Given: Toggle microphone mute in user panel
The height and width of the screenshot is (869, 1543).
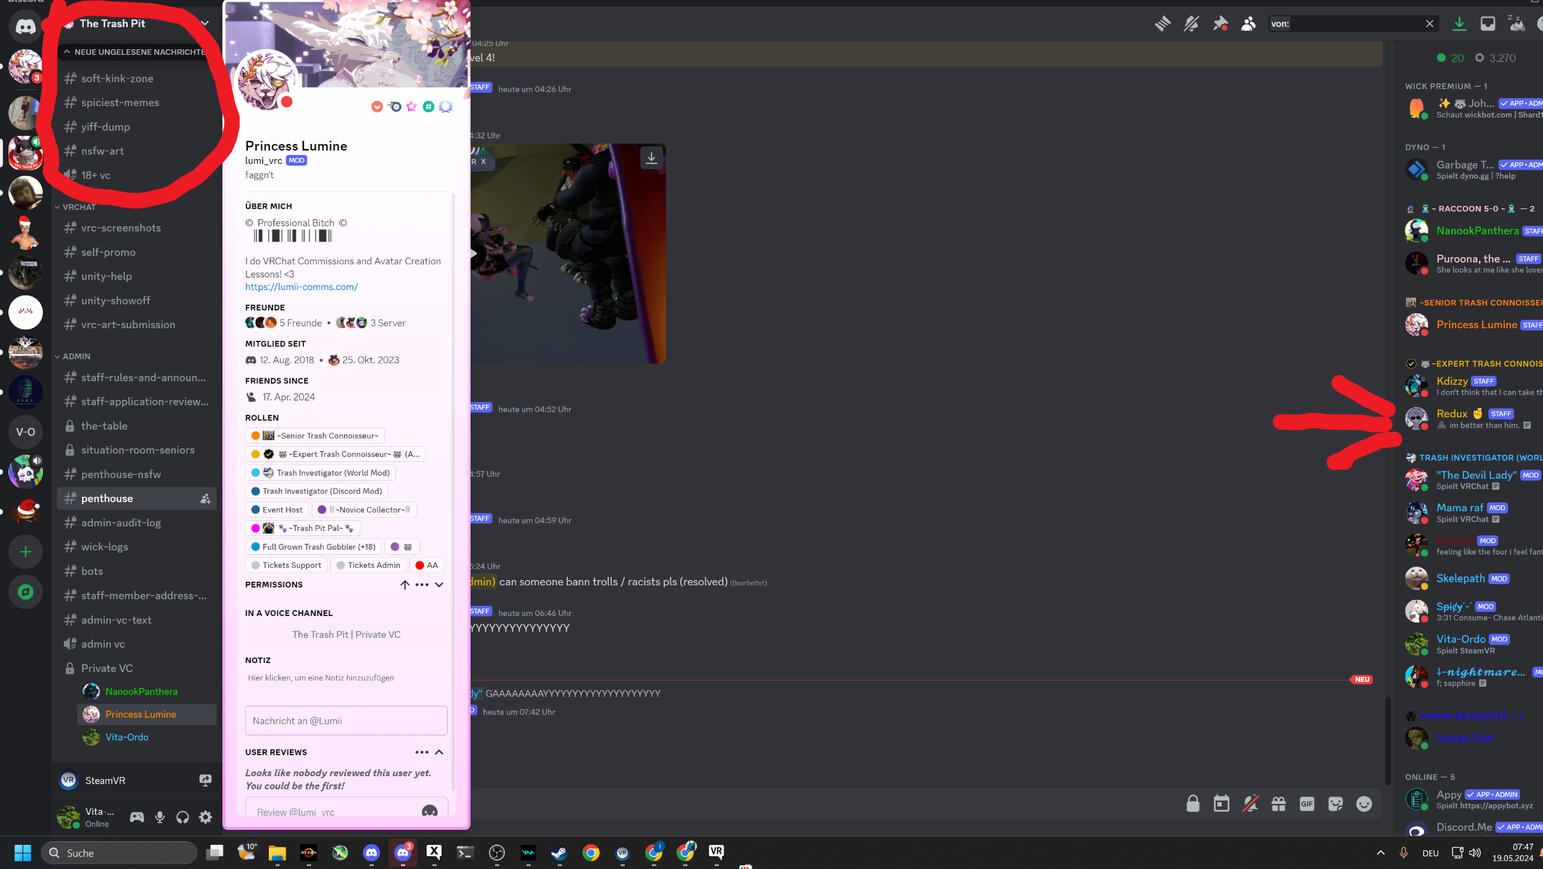Looking at the screenshot, I should click(x=160, y=817).
